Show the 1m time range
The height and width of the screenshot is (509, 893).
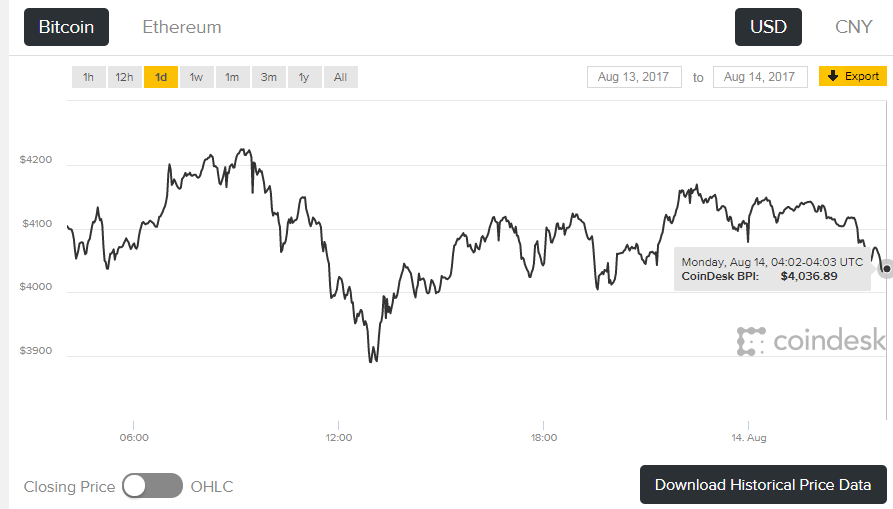coord(232,77)
